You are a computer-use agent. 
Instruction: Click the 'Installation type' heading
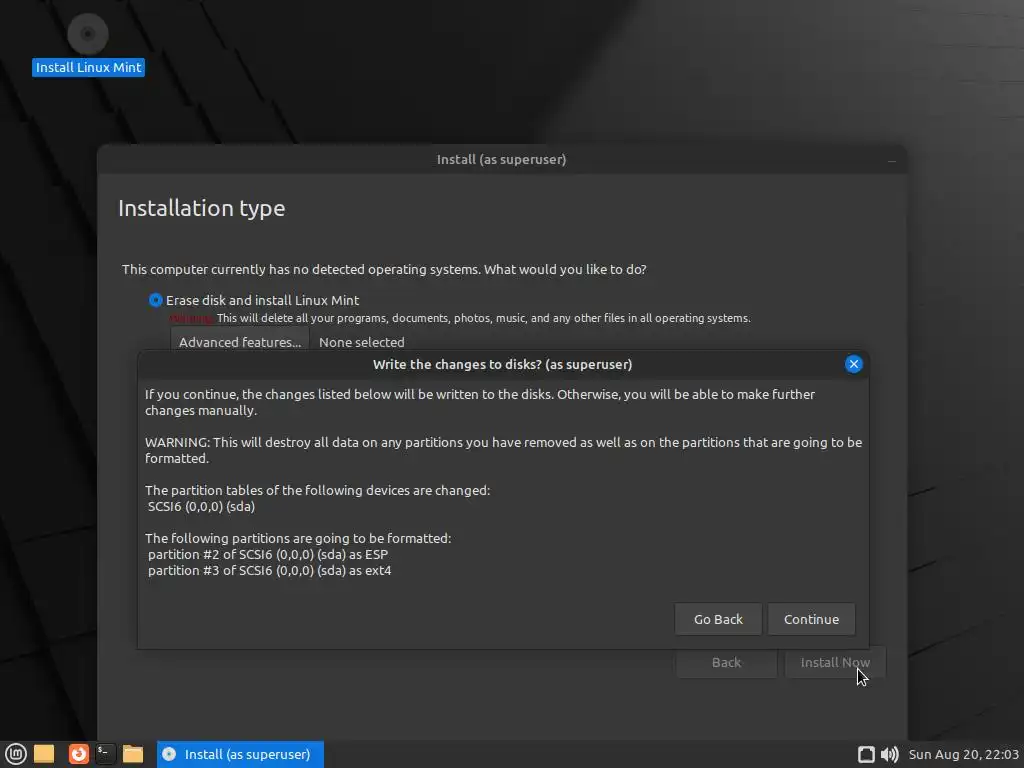(201, 208)
